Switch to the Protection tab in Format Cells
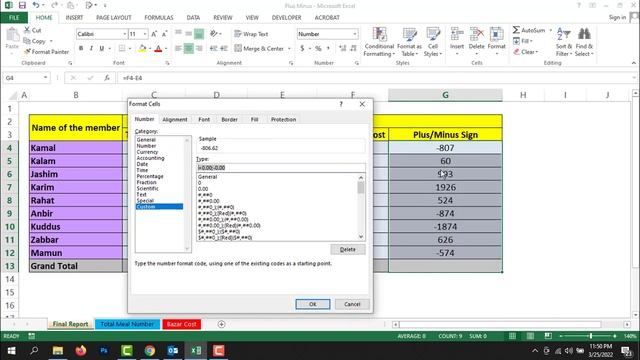 283,120
